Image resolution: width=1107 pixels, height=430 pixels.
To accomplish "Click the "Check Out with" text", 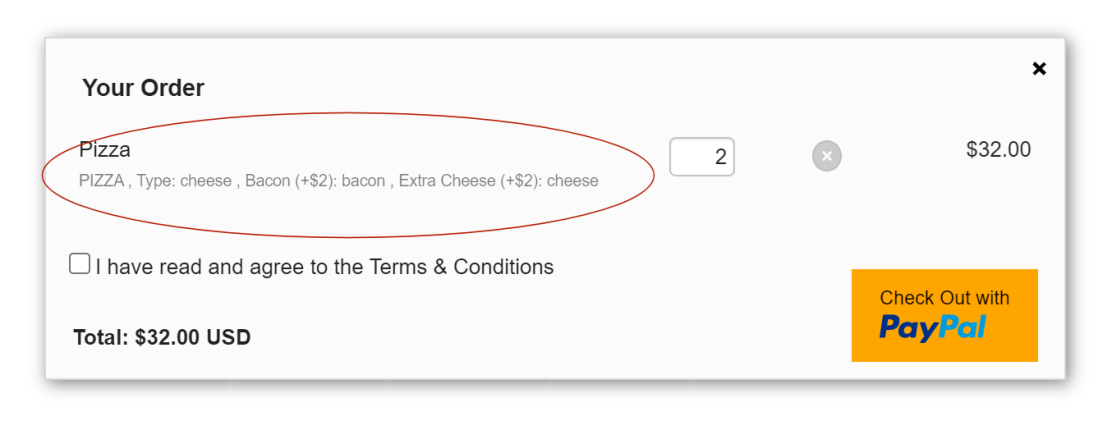I will pos(944,298).
